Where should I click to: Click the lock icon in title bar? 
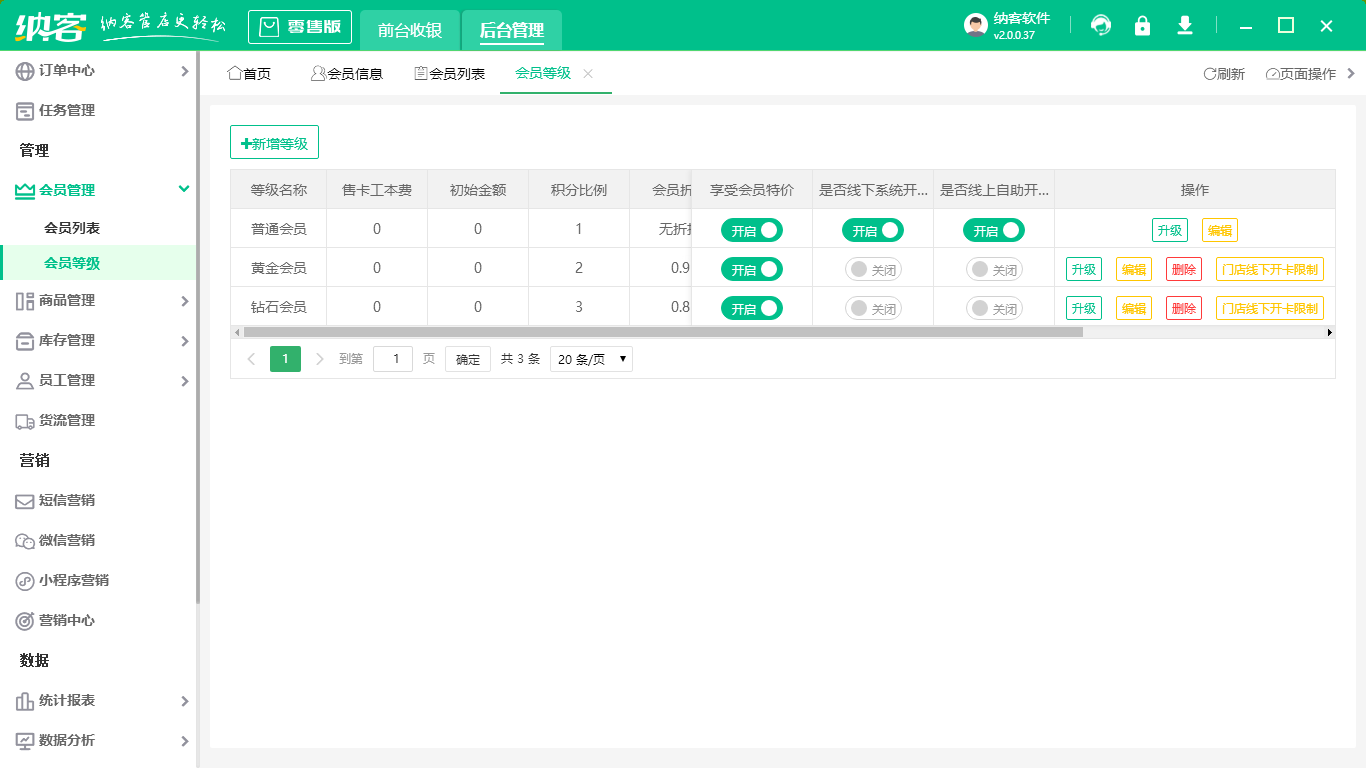pos(1143,25)
